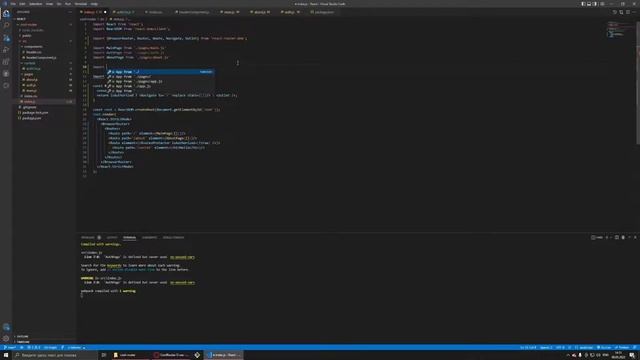Open the Edit menu
The image size is (640, 360).
click(22, 4)
